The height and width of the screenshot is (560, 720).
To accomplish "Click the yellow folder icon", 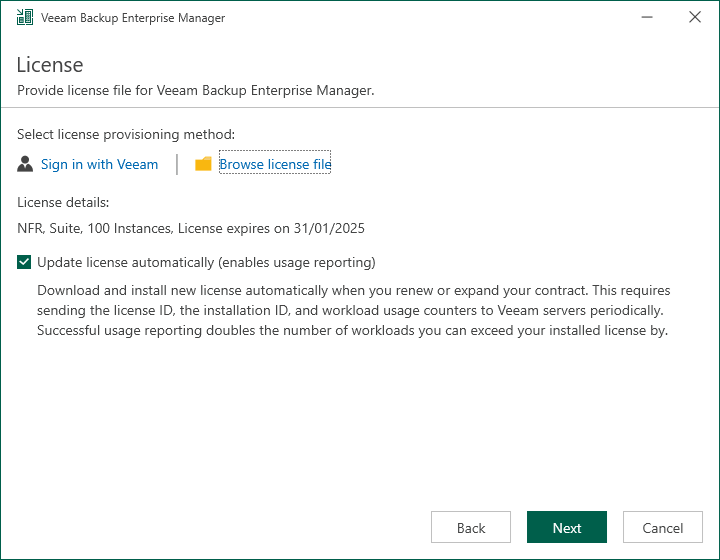I will click(203, 164).
